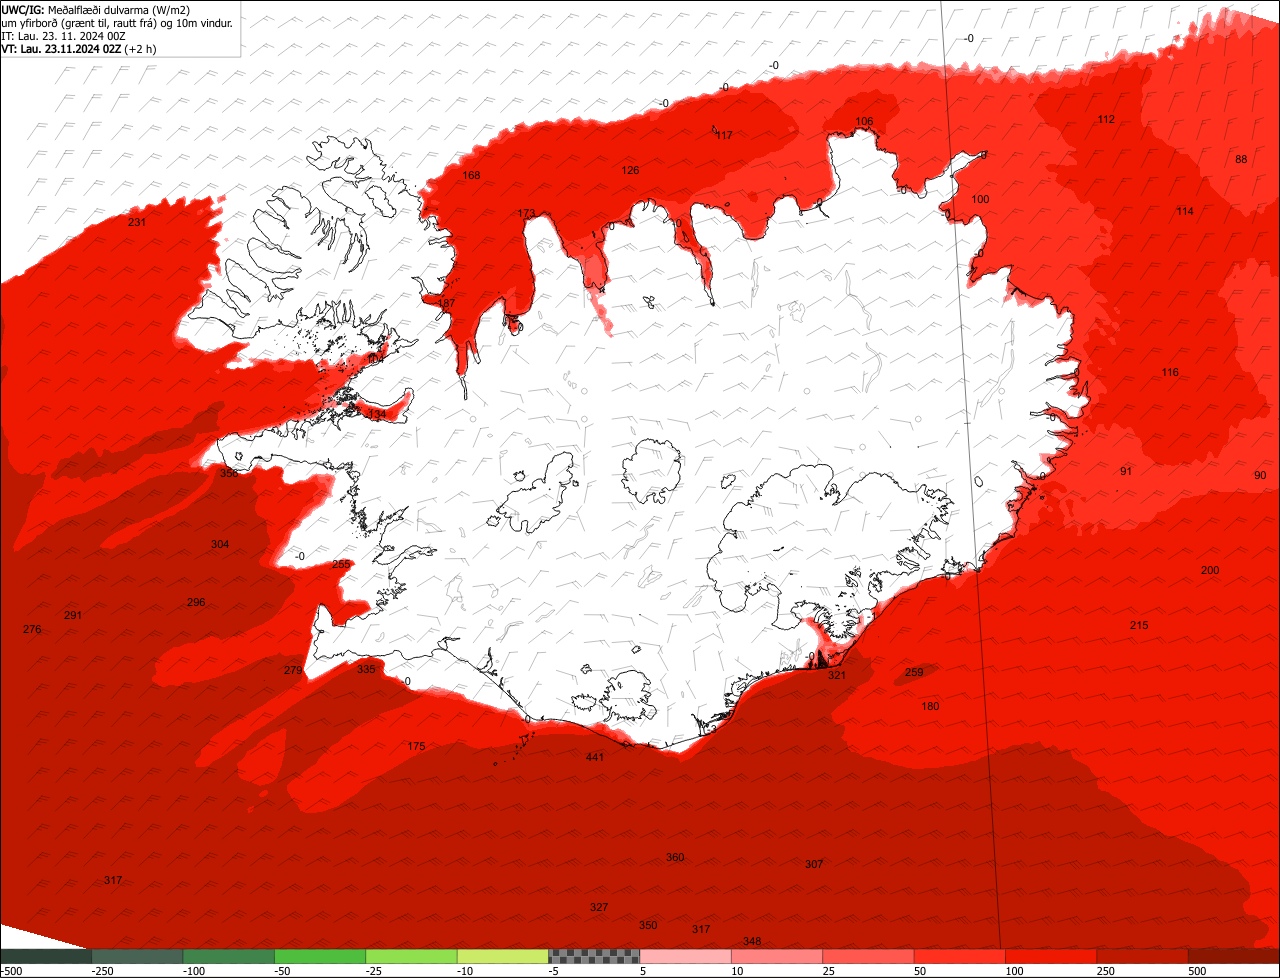Select the map value 304
Image resolution: width=1280 pixels, height=978 pixels.
click(220, 545)
